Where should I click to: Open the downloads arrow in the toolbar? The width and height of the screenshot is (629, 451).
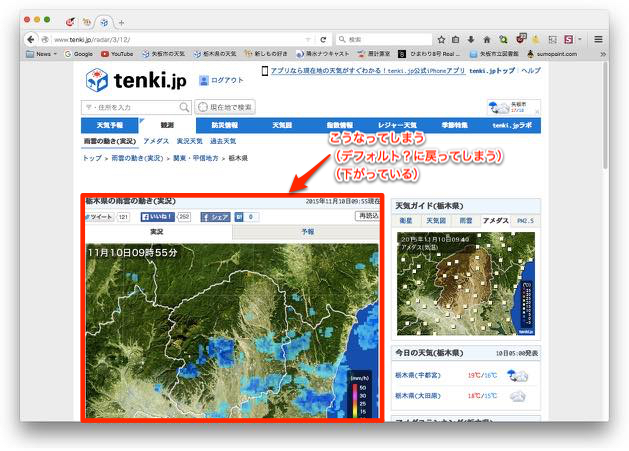(471, 39)
